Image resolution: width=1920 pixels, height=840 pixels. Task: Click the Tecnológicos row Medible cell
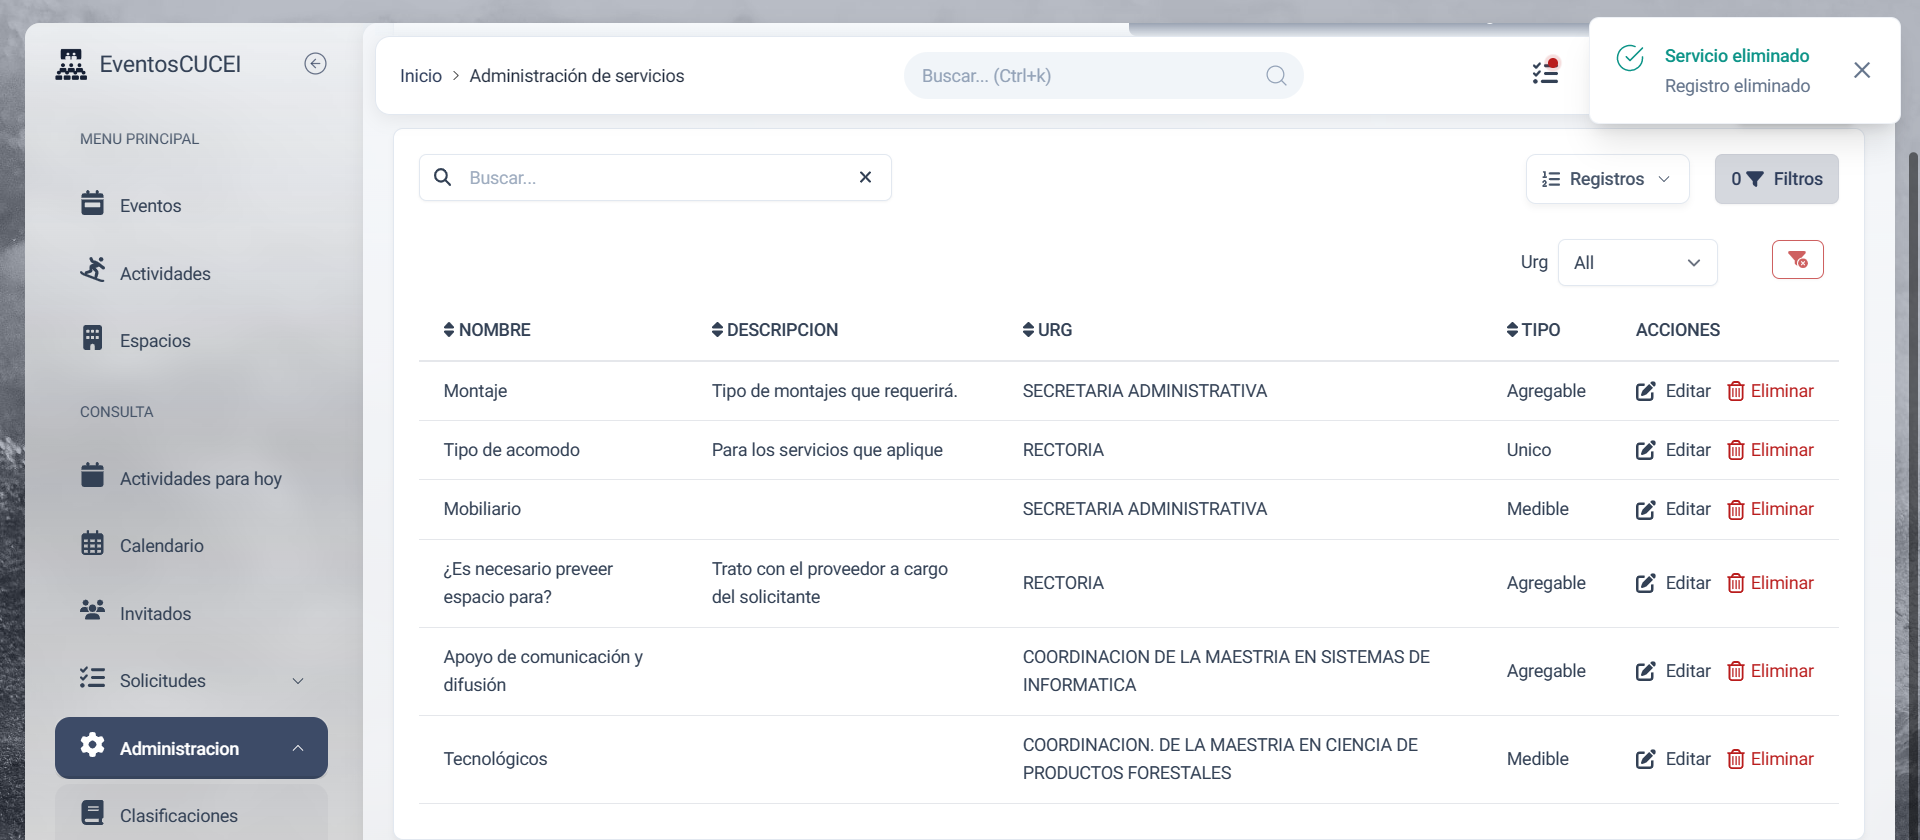(x=1537, y=759)
